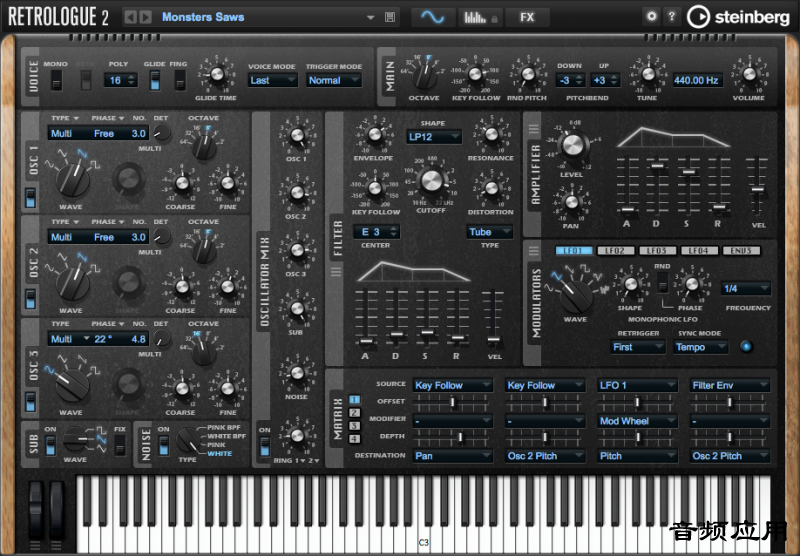Toggle the Fing switch

pos(180,81)
